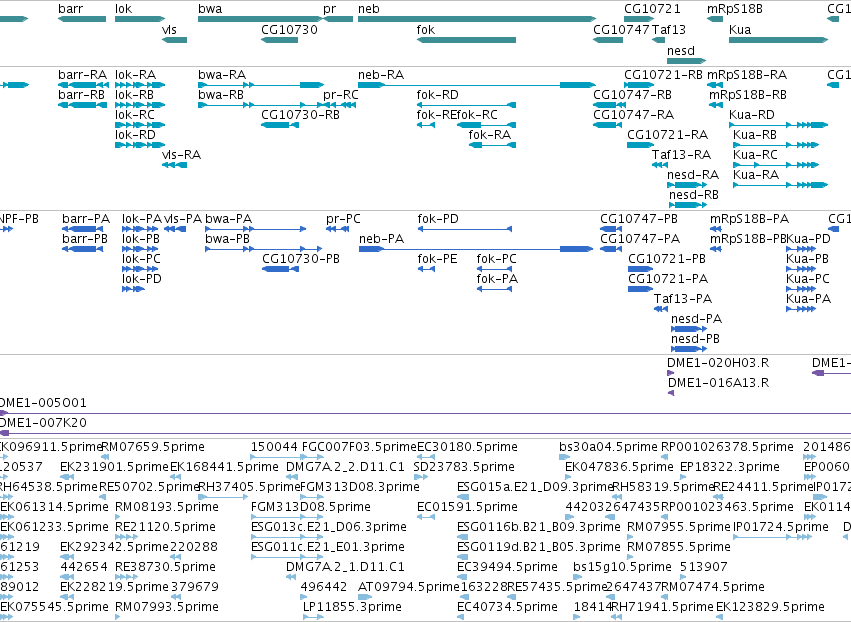Click EST EP18322.3prime
This screenshot has height=622, width=851.
[730, 467]
